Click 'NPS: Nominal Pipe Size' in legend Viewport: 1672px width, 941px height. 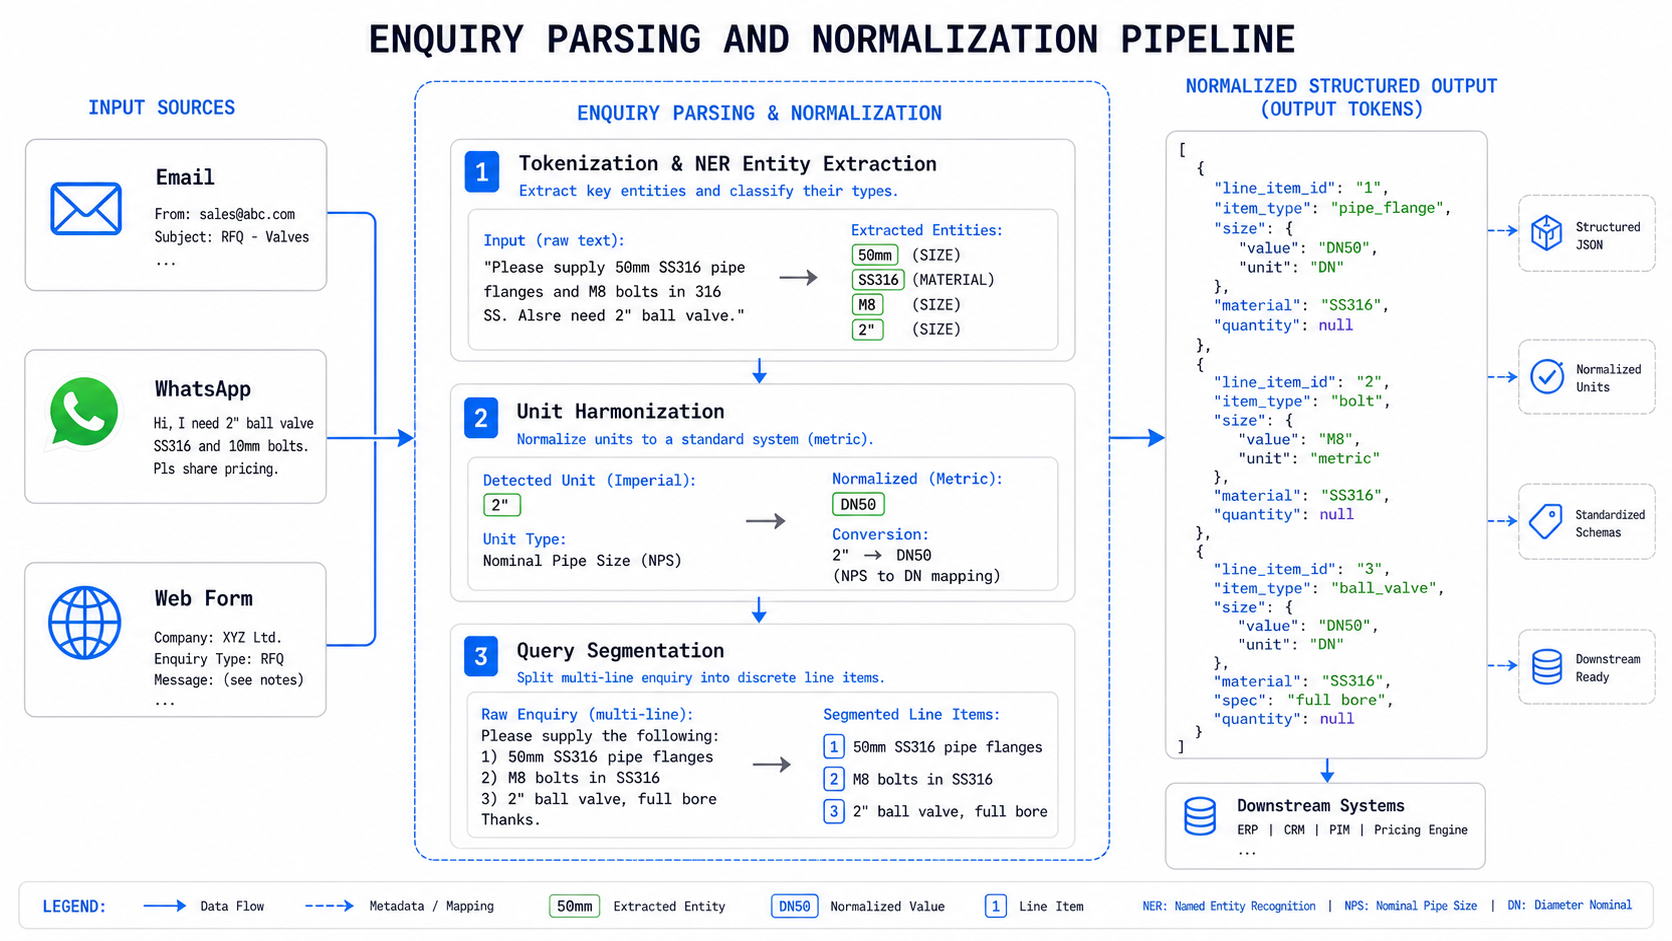pyautogui.click(x=1410, y=906)
